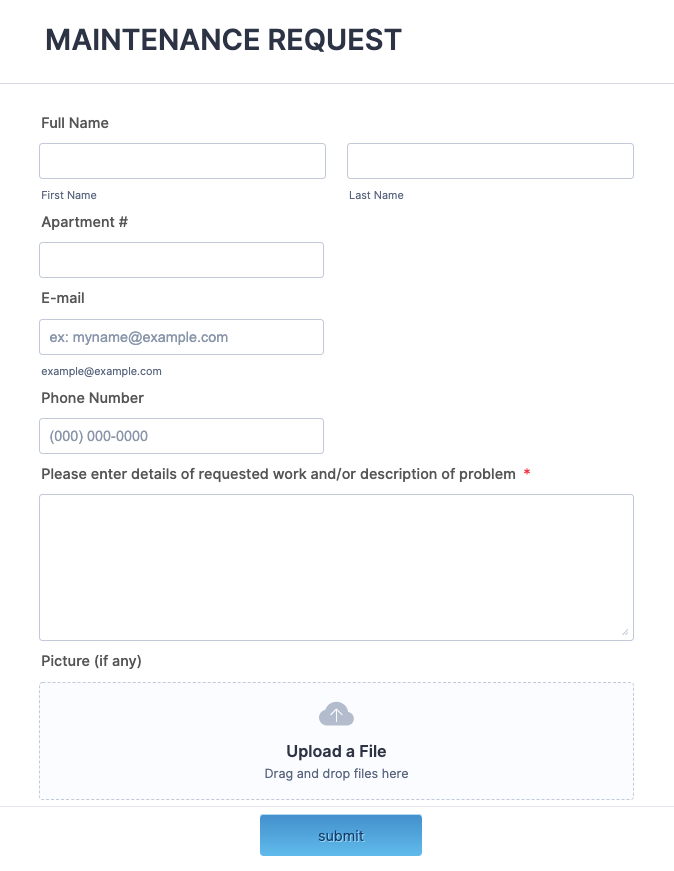Click the text area resize handle
Viewport: 674px width, 871px height.
(625, 632)
